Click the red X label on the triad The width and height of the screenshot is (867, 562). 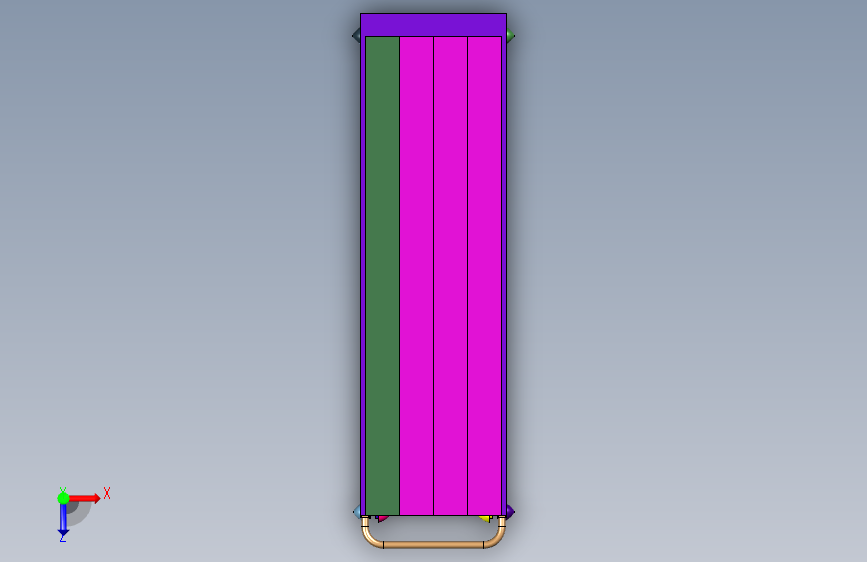107,493
